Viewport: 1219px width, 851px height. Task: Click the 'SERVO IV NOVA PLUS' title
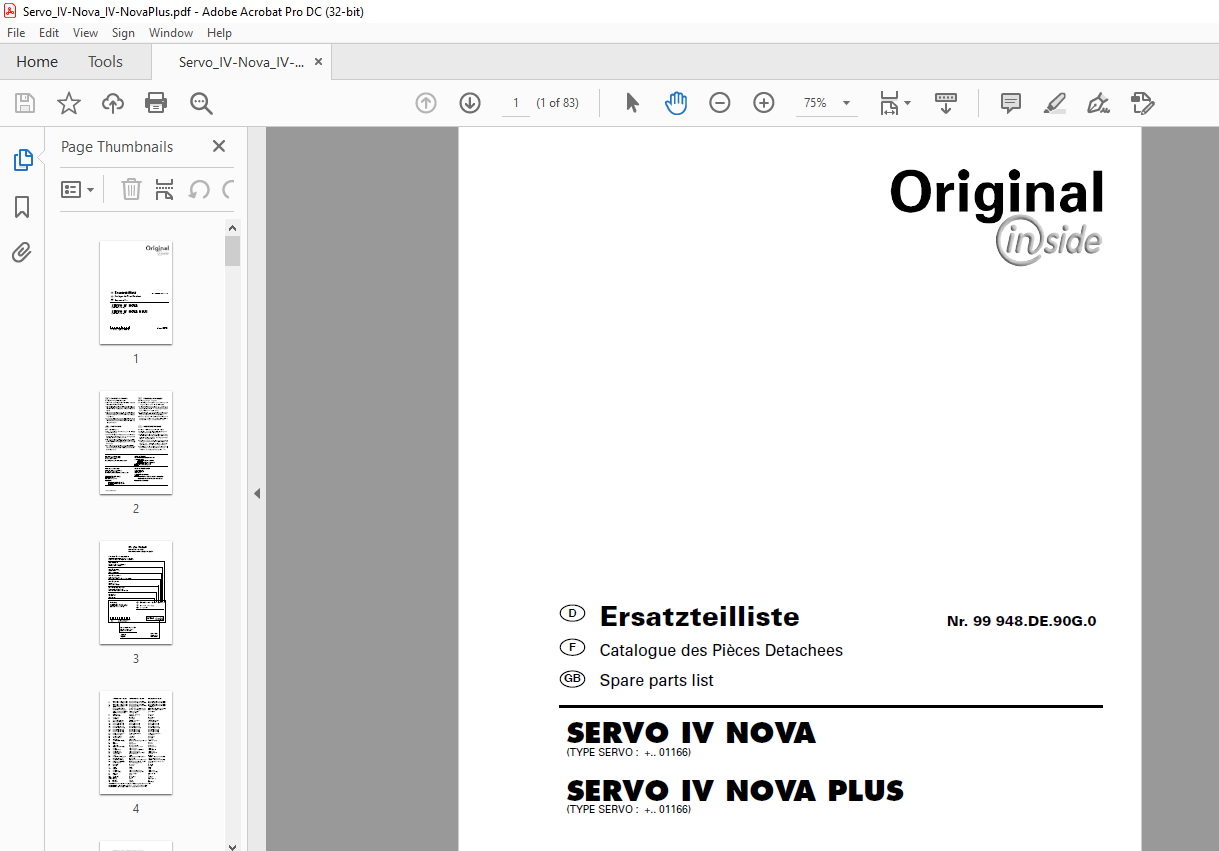[735, 791]
